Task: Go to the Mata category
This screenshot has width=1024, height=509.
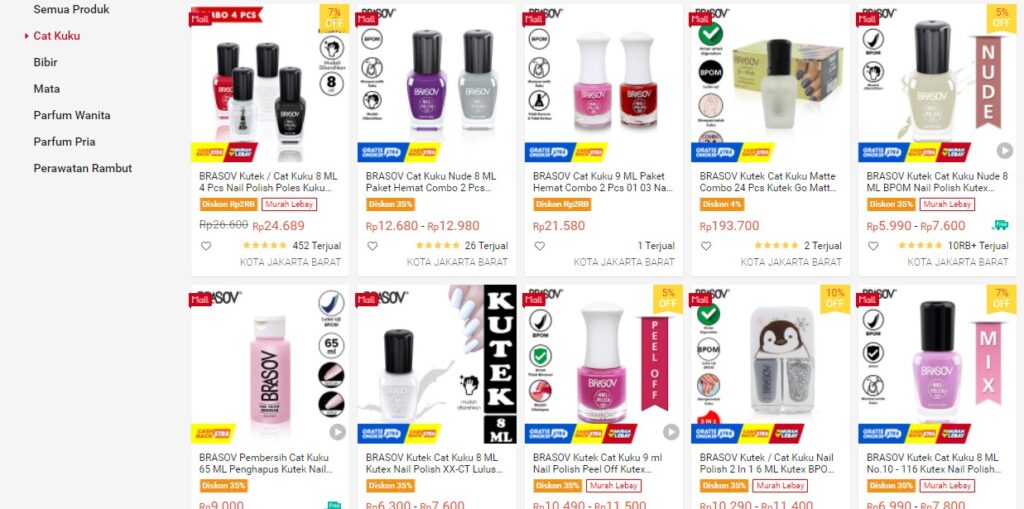Action: 46,89
